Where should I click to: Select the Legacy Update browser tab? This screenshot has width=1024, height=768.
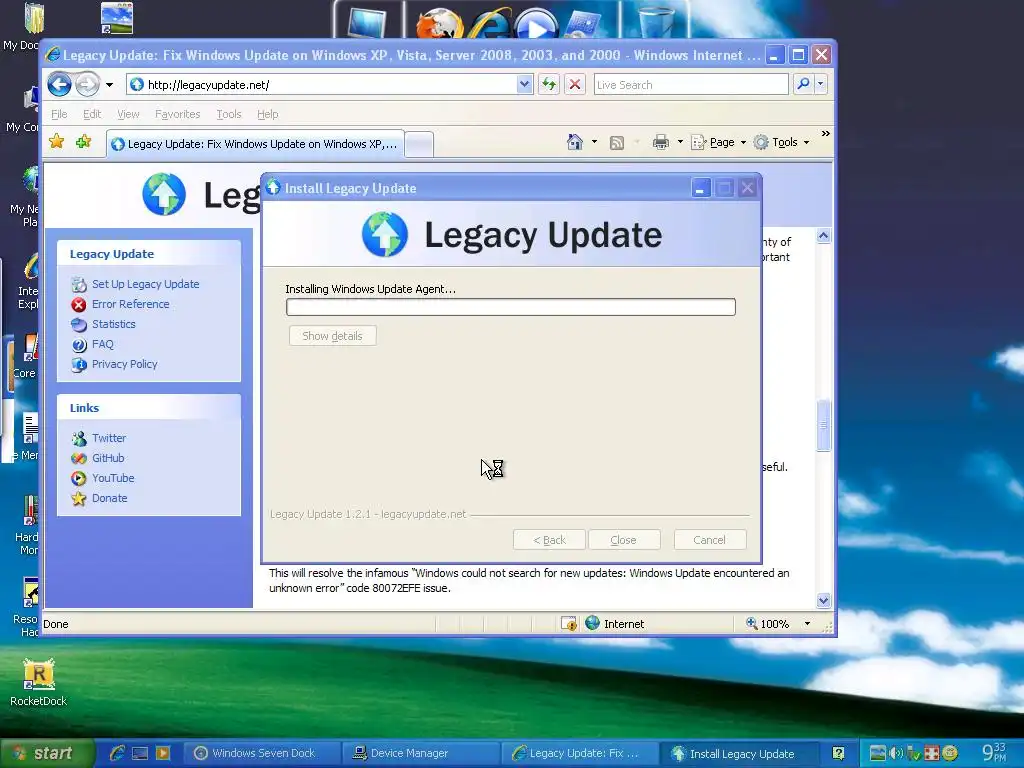(x=255, y=144)
